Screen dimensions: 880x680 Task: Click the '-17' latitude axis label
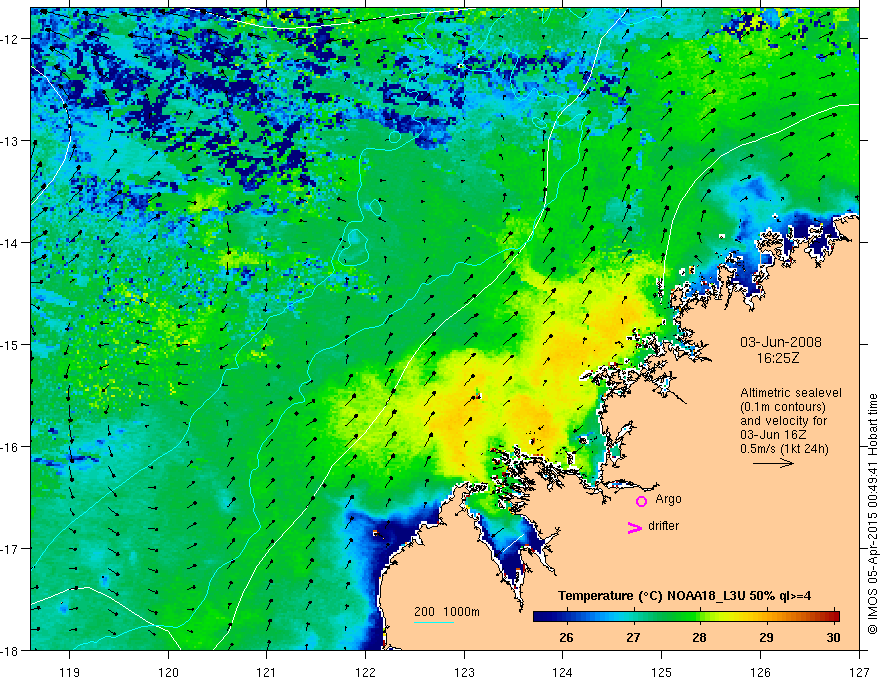[9, 549]
